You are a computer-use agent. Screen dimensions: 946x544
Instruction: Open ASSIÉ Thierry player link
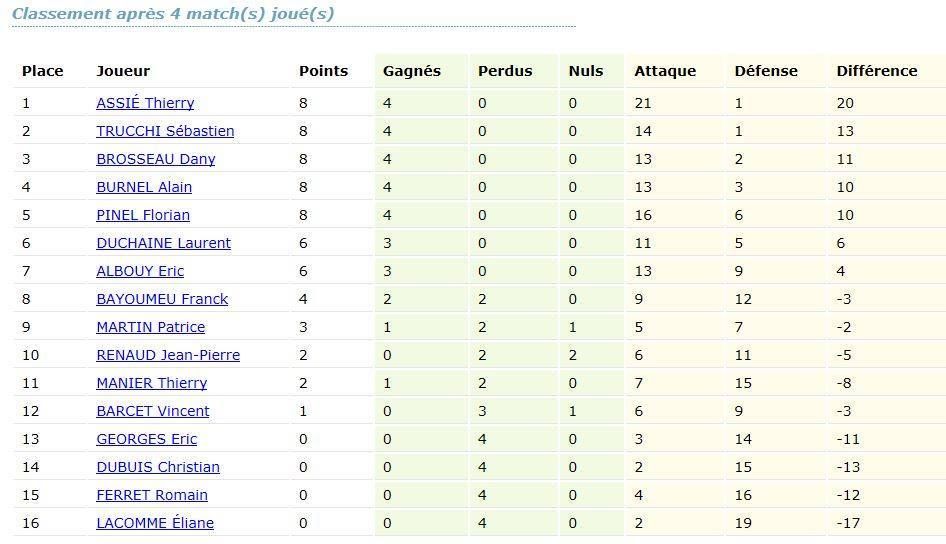point(145,103)
